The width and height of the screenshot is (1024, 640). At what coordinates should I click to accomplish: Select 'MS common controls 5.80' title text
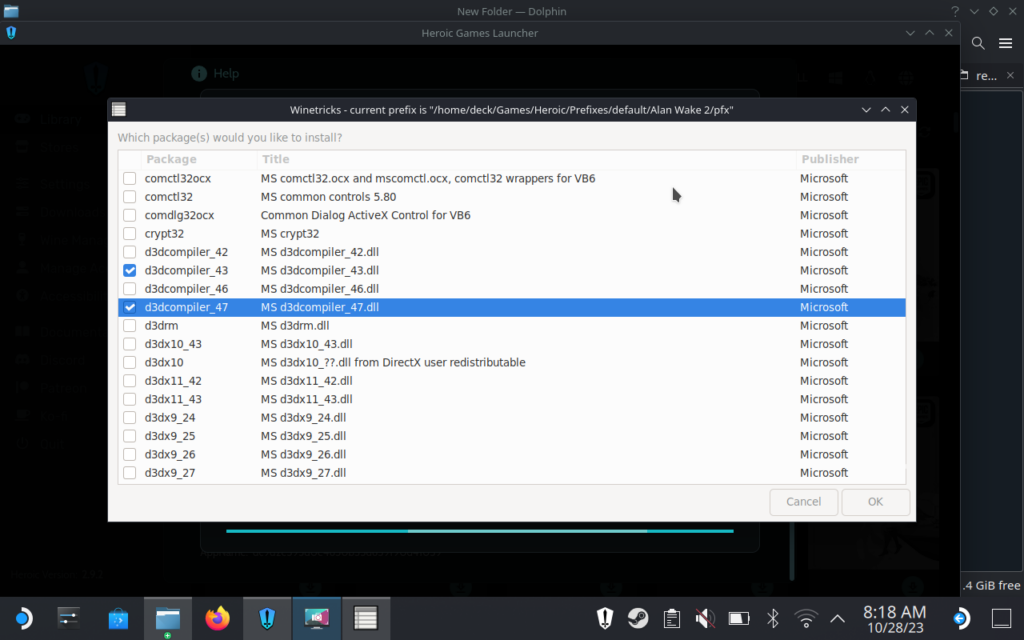click(328, 197)
